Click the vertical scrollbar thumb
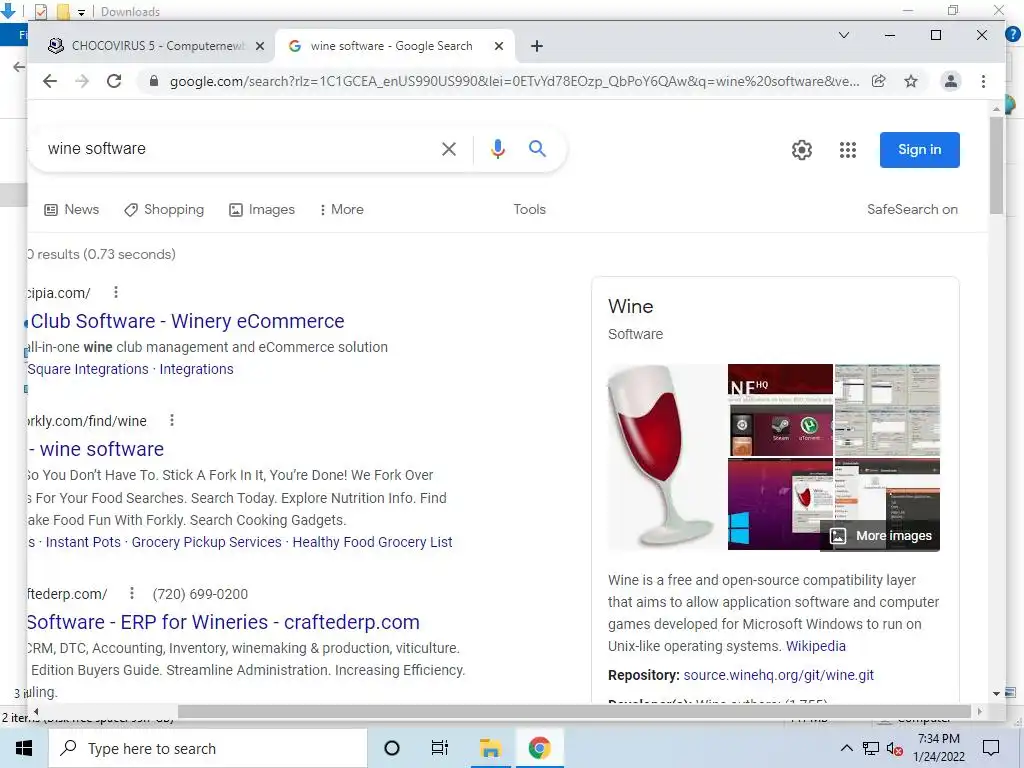This screenshot has height=768, width=1024. point(996,166)
